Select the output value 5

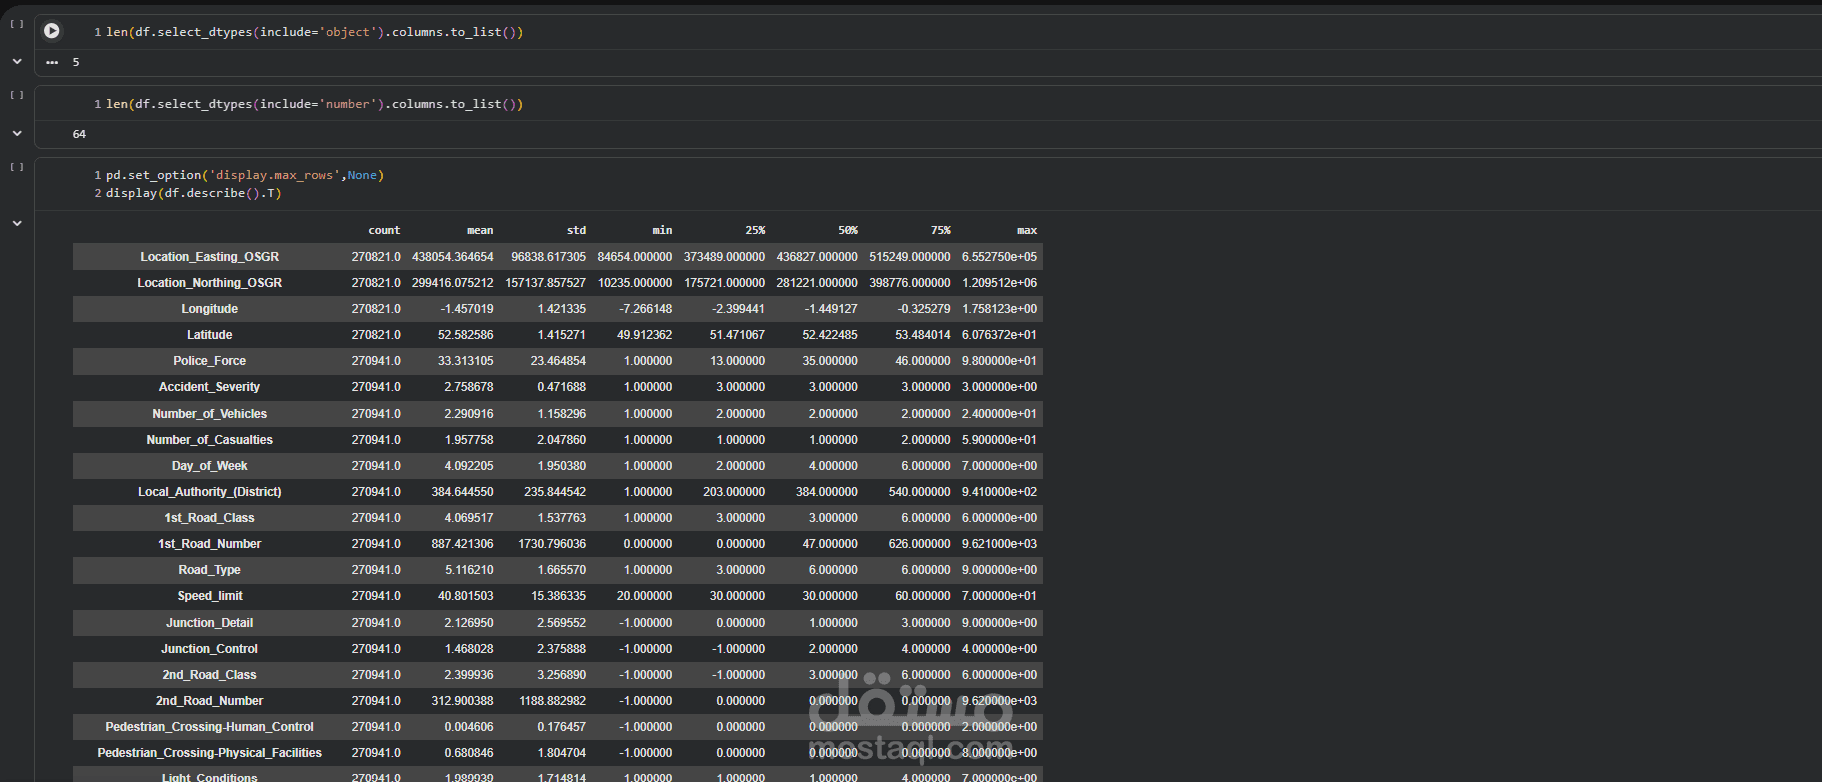(76, 62)
